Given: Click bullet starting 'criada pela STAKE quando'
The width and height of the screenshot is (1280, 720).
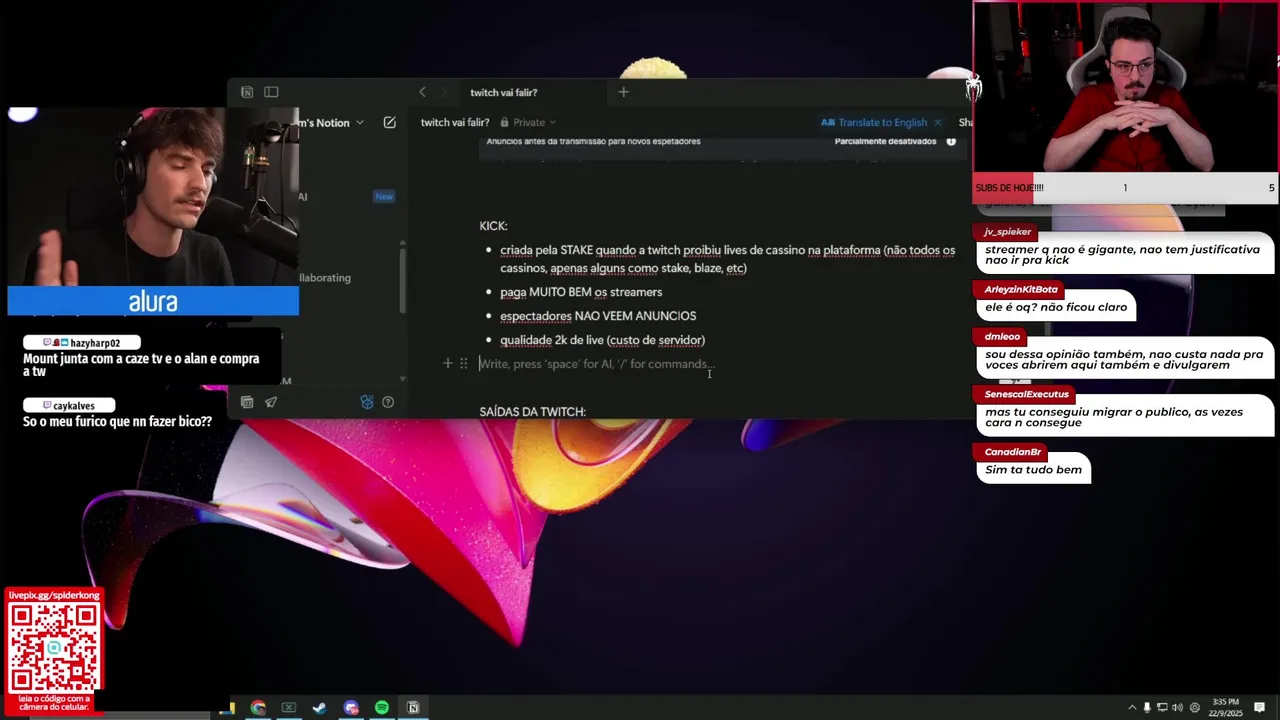Looking at the screenshot, I should (x=727, y=259).
